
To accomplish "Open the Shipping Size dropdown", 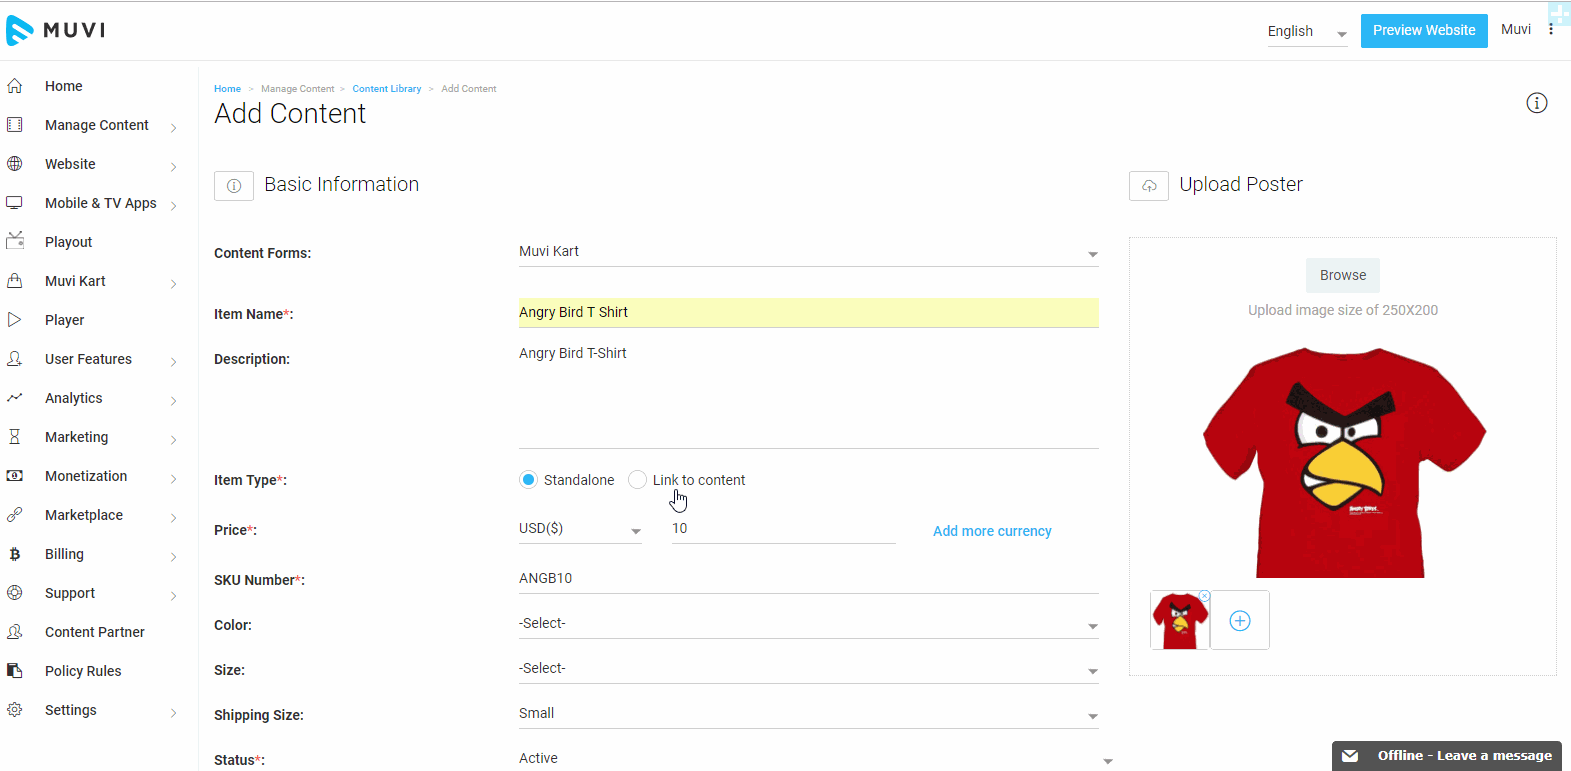I will coord(808,714).
